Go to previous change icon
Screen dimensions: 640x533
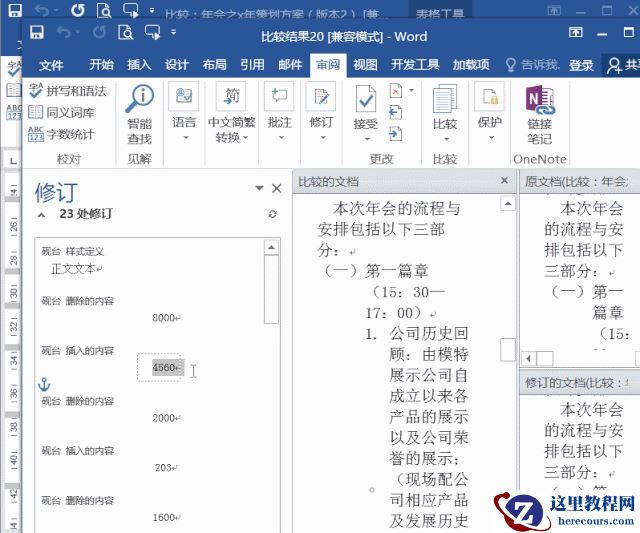click(x=396, y=112)
